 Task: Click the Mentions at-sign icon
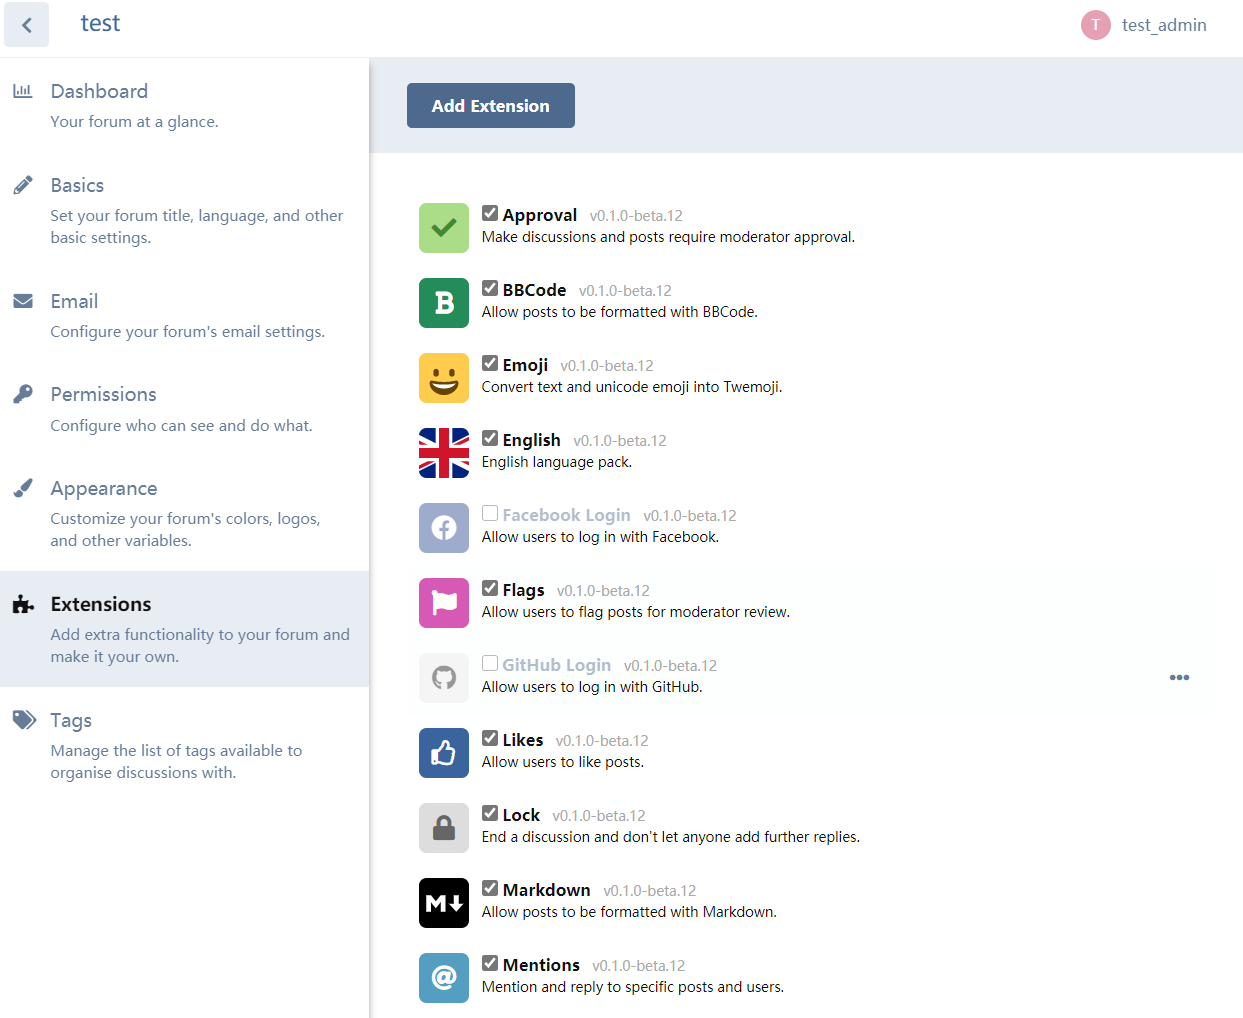444,978
